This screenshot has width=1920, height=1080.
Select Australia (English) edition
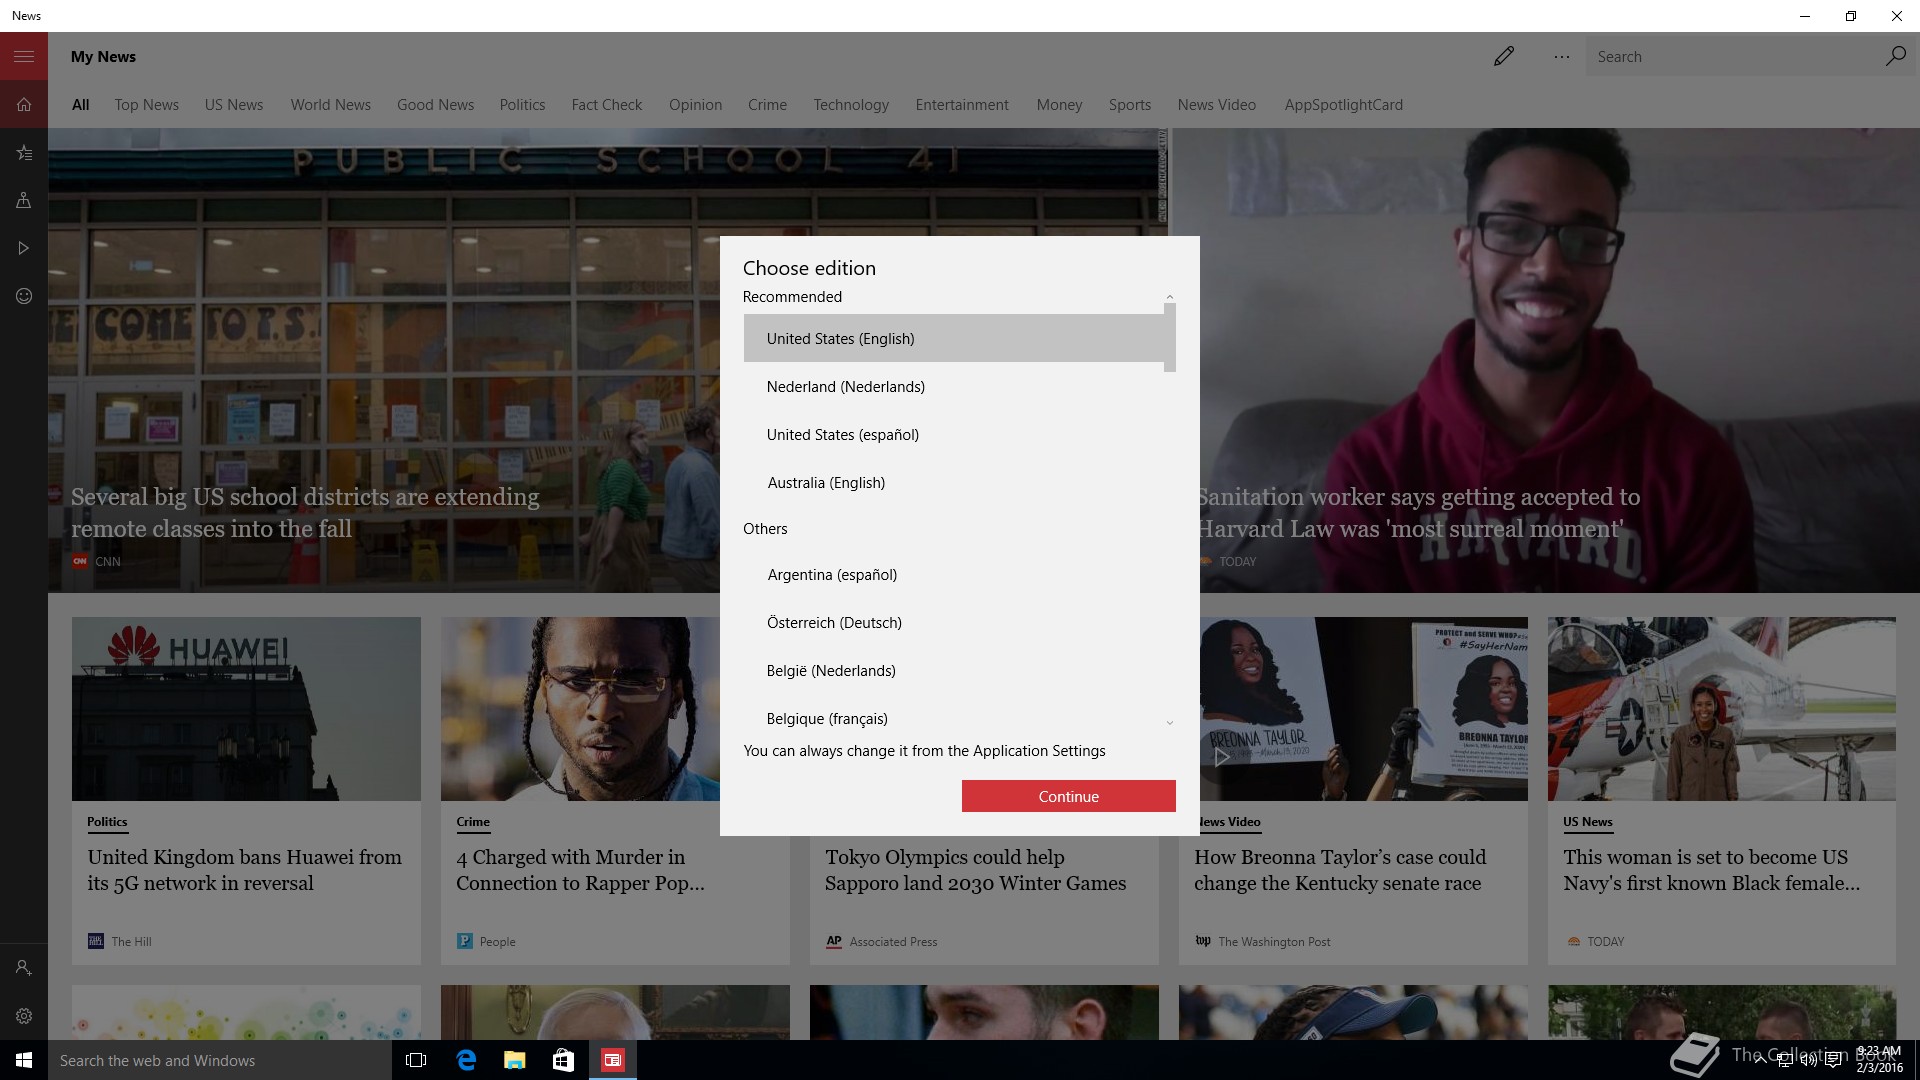[954, 483]
